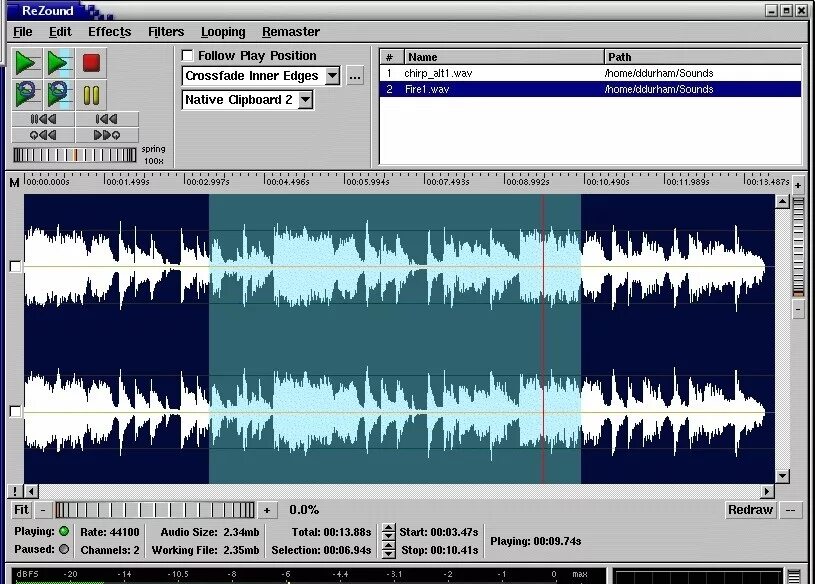Open crossfade settings ellipsis button

click(355, 76)
